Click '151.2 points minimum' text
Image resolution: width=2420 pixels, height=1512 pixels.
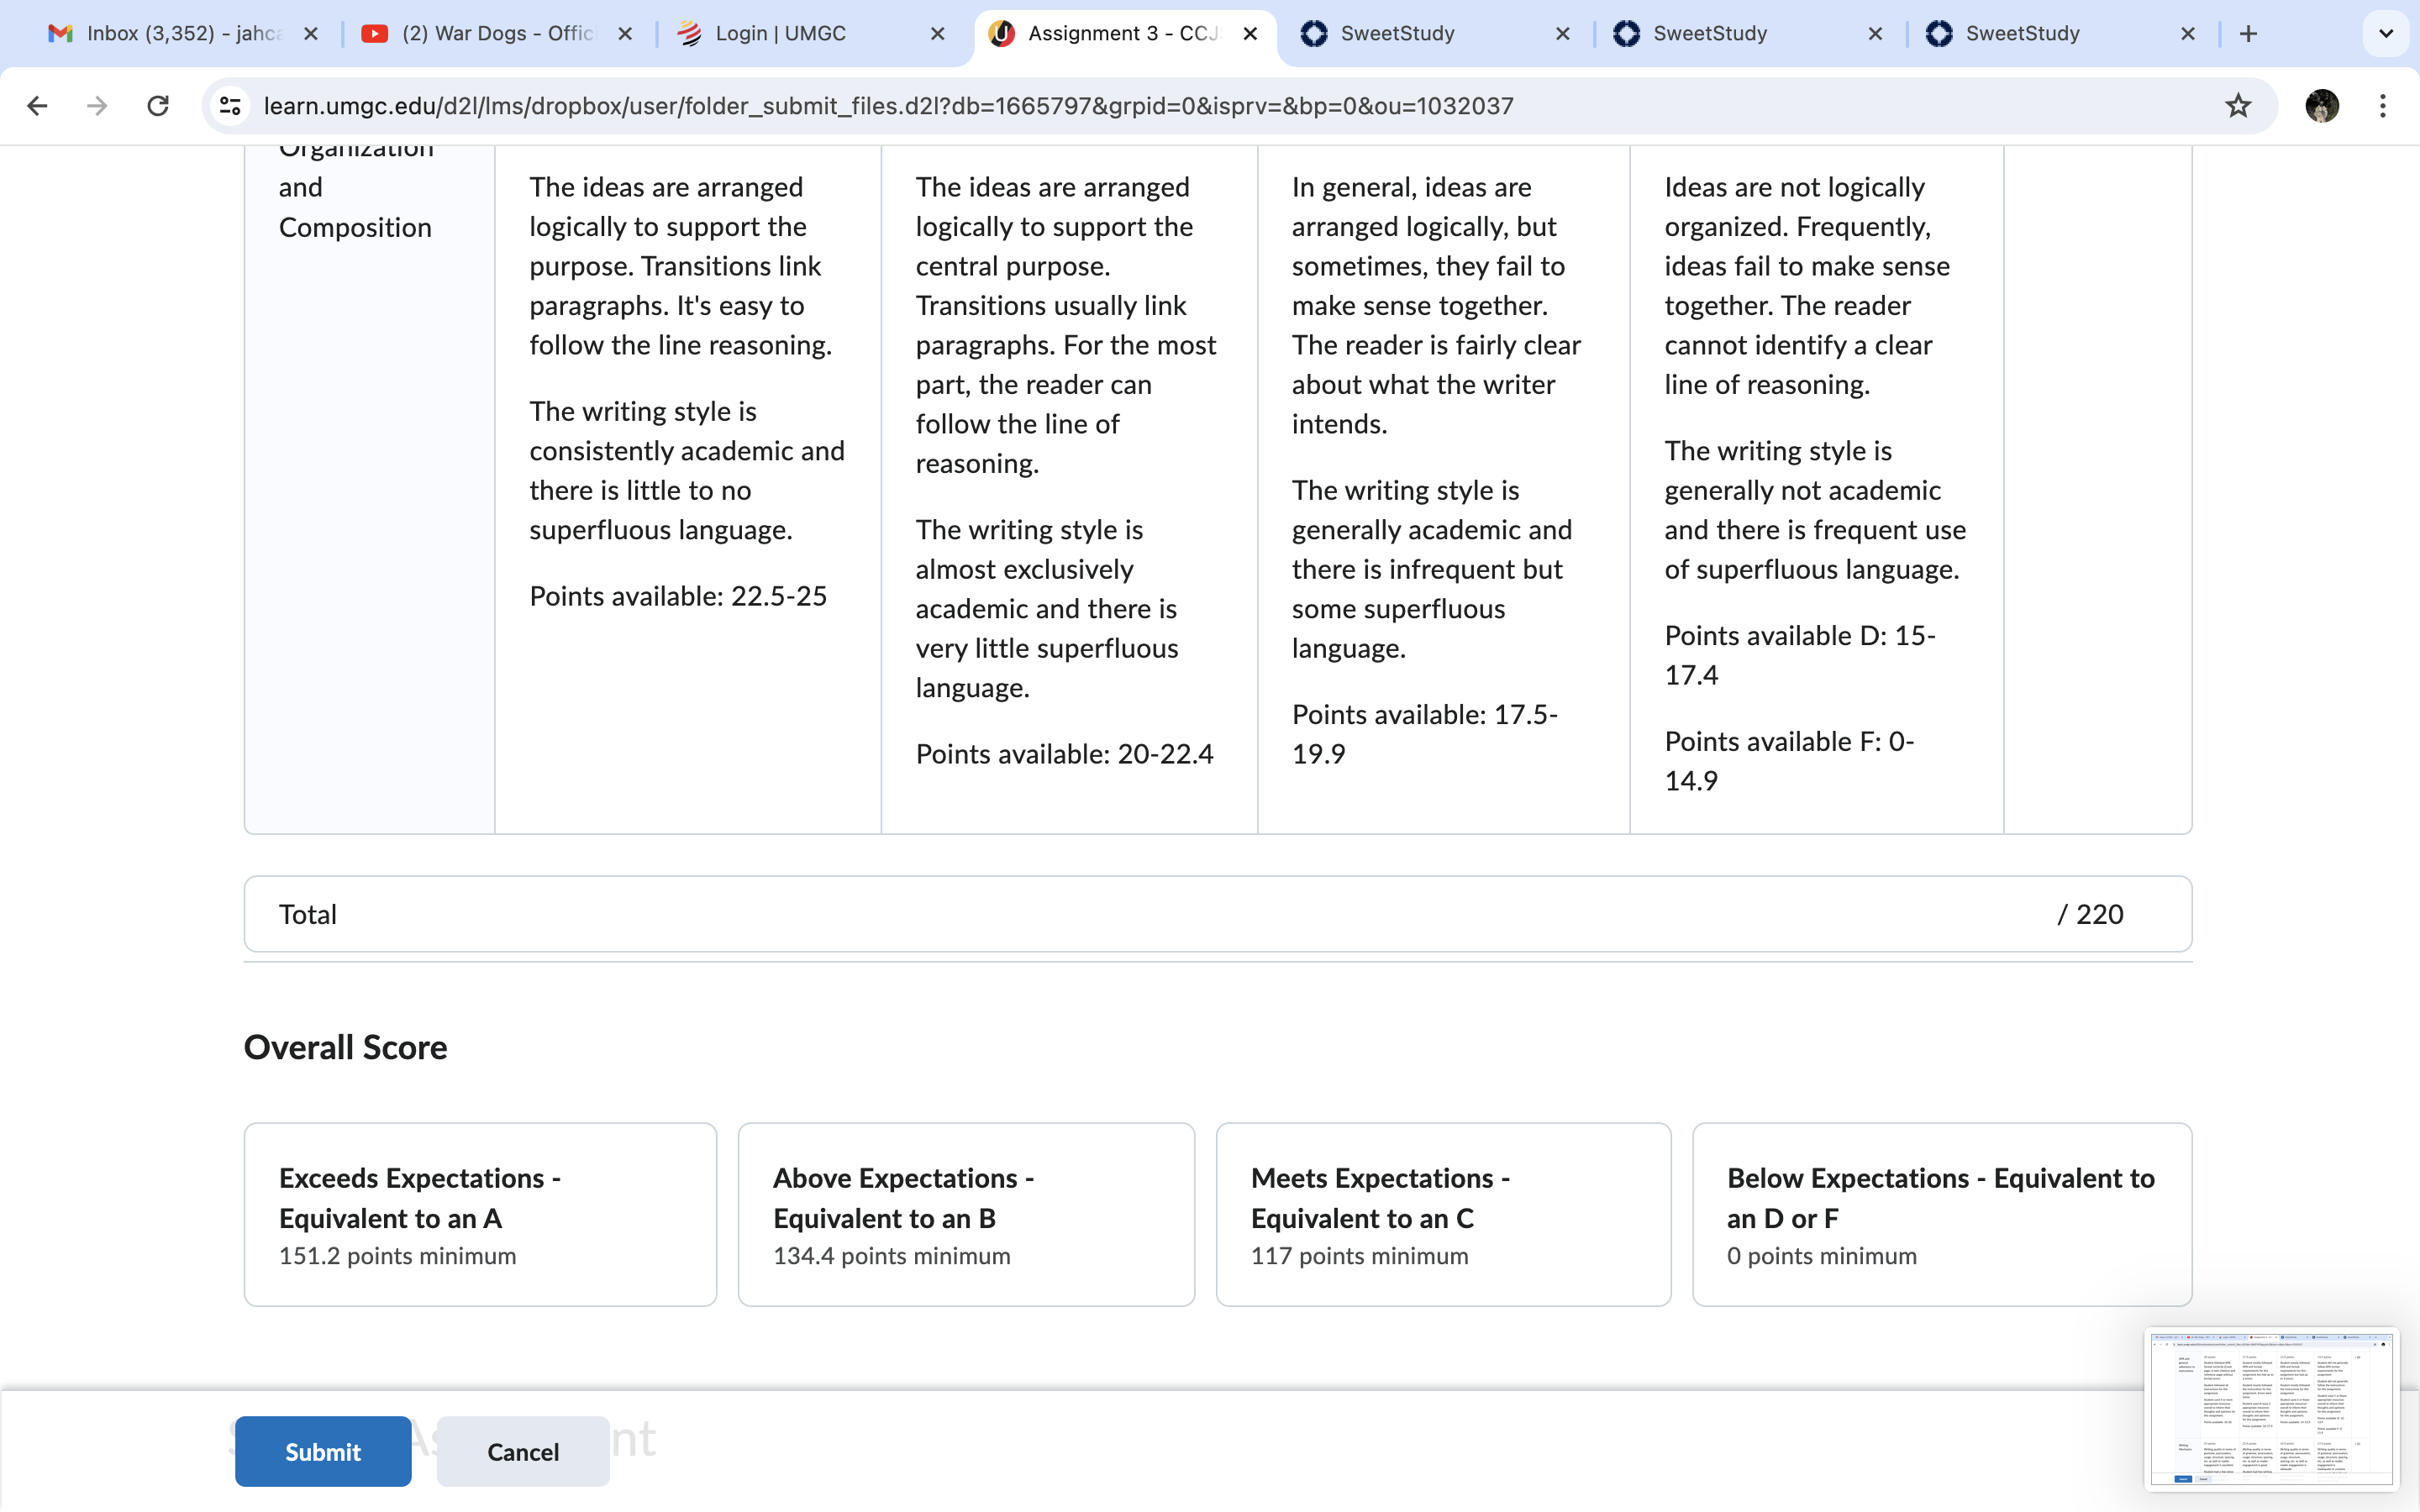click(x=397, y=1256)
